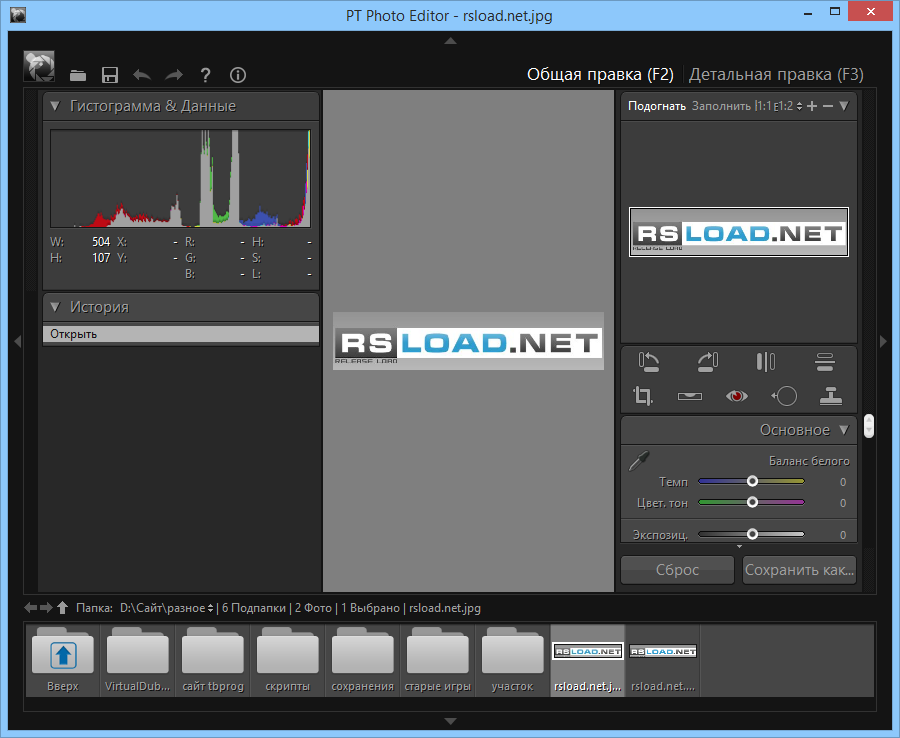This screenshot has height=738, width=900.
Task: Collapse the История panel
Action: pos(53,307)
